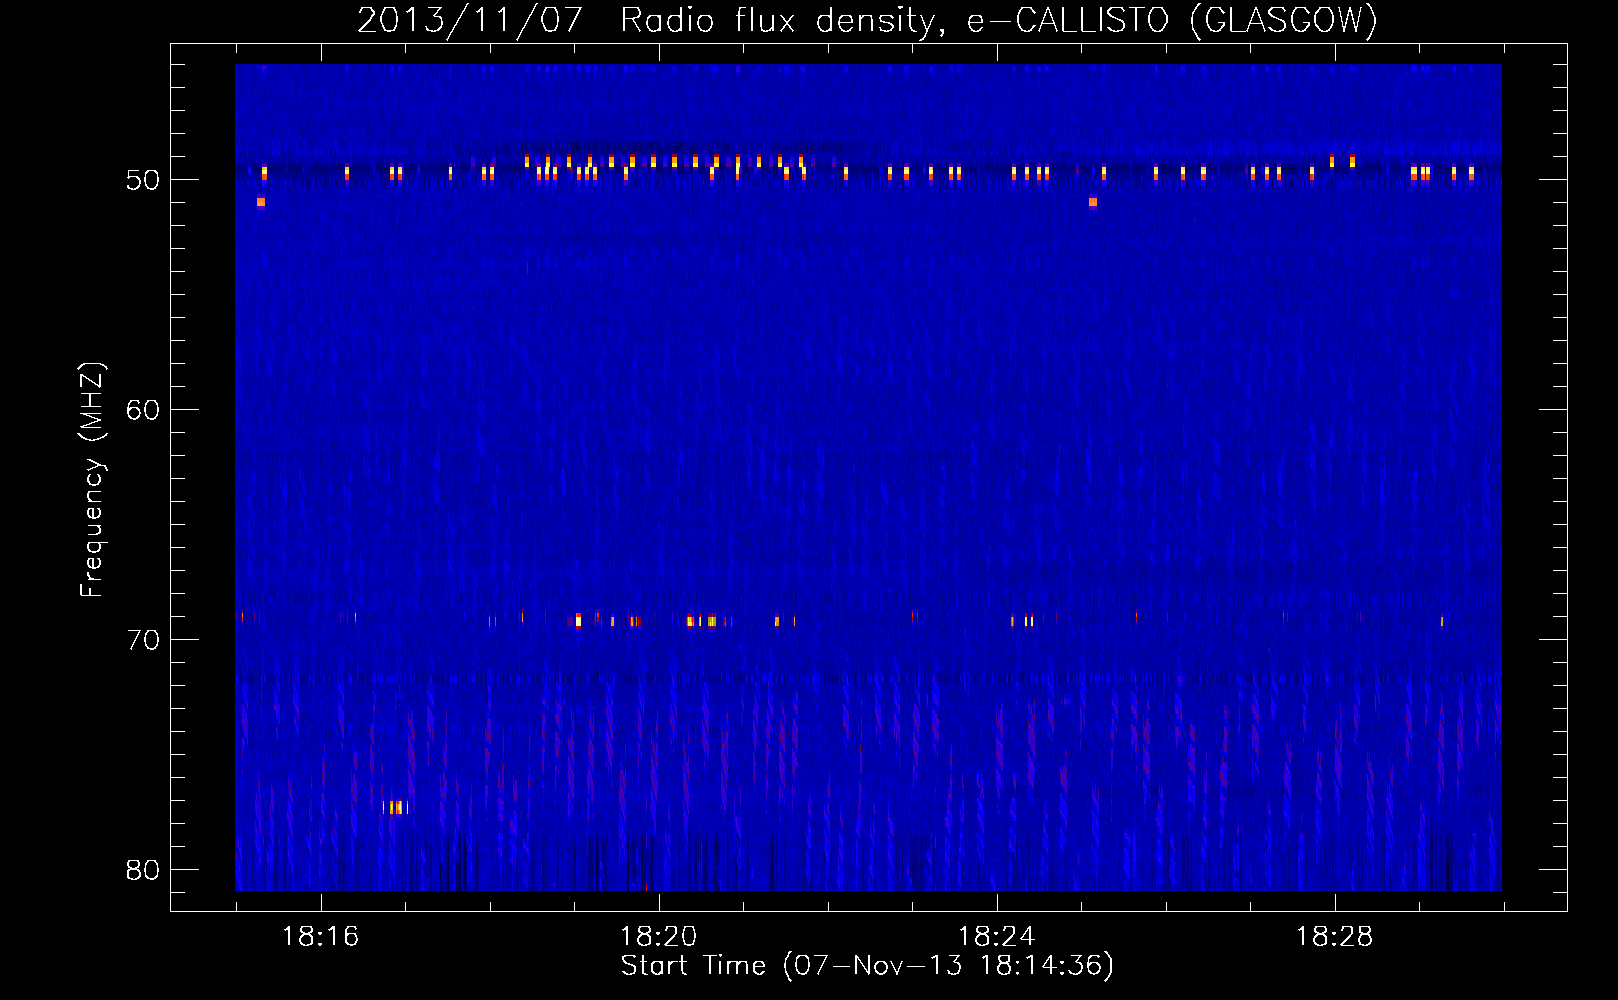Click the 70 frequency tick label
The image size is (1618, 1000).
(143, 640)
